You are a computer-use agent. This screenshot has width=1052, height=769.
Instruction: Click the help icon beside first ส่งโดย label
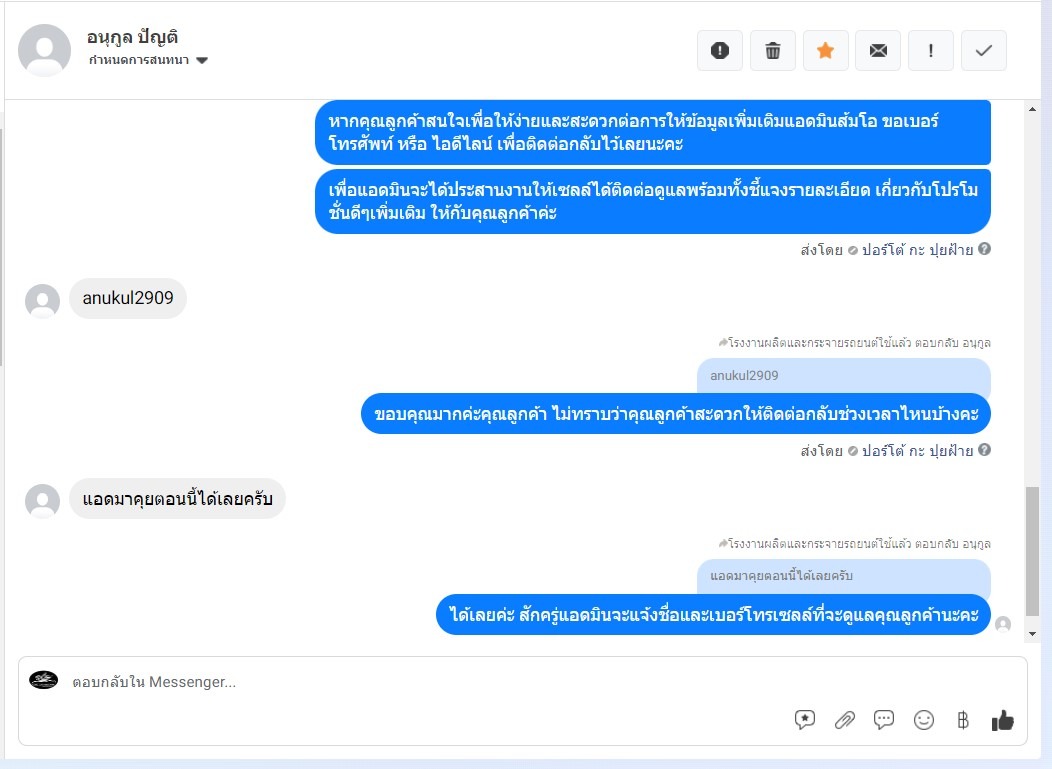tap(984, 249)
